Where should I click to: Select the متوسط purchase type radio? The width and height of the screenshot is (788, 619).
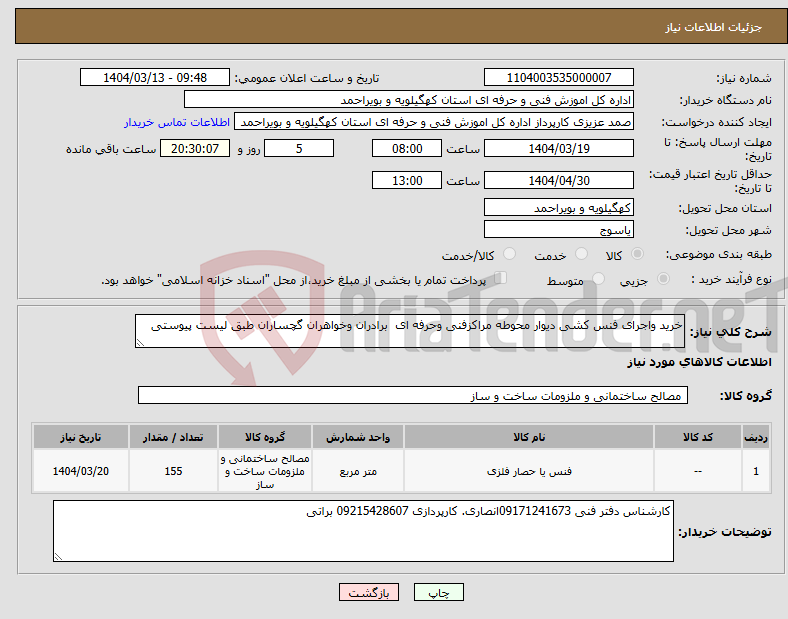coord(598,278)
